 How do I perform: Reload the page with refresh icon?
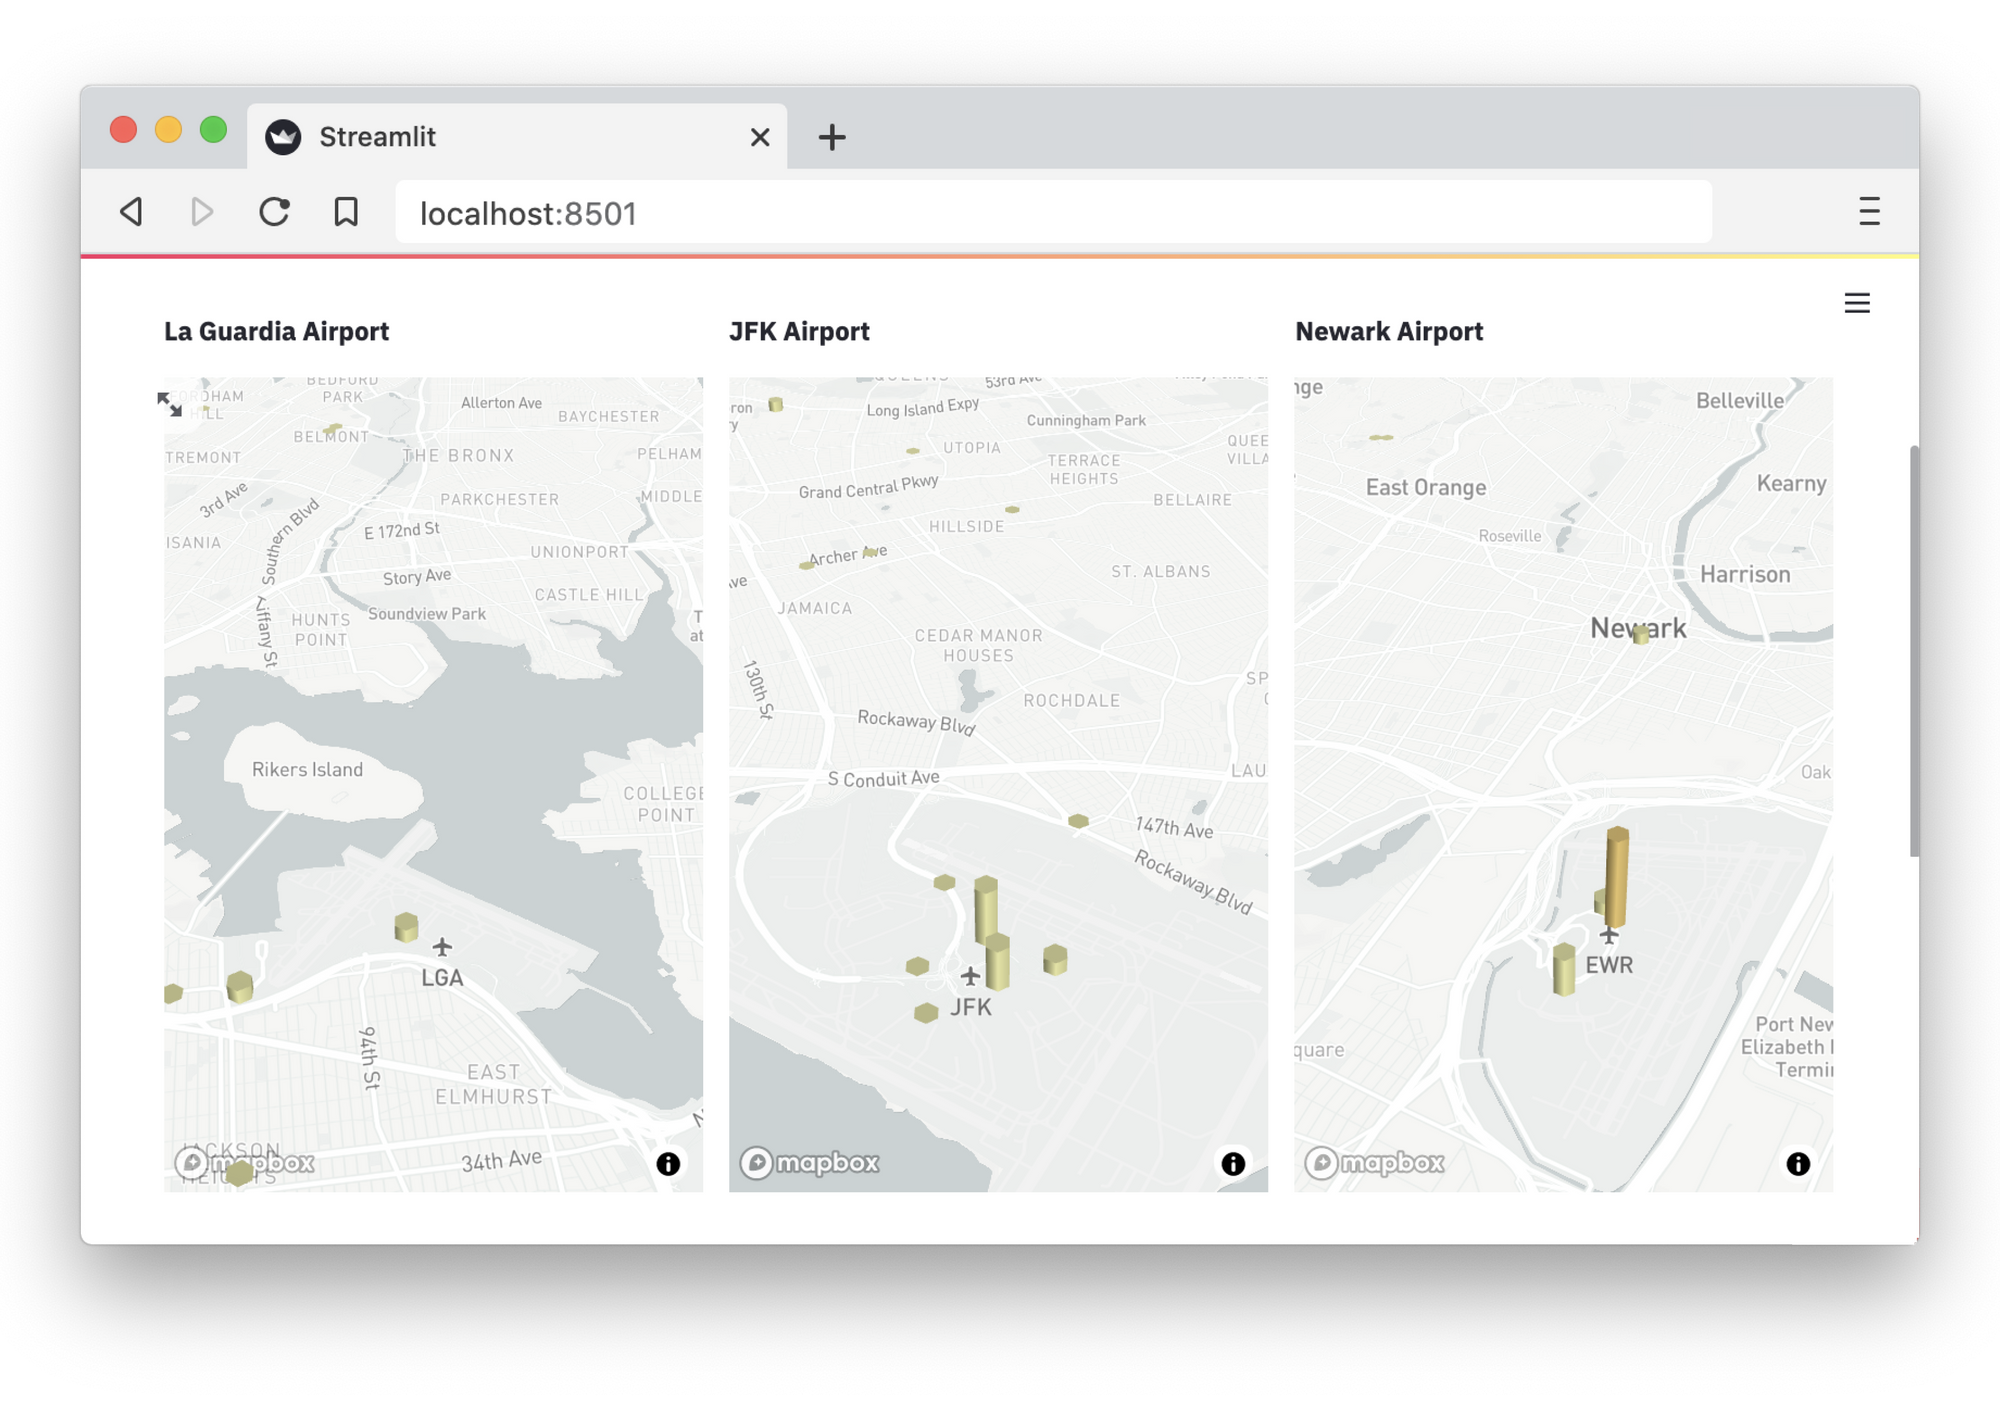[x=274, y=212]
